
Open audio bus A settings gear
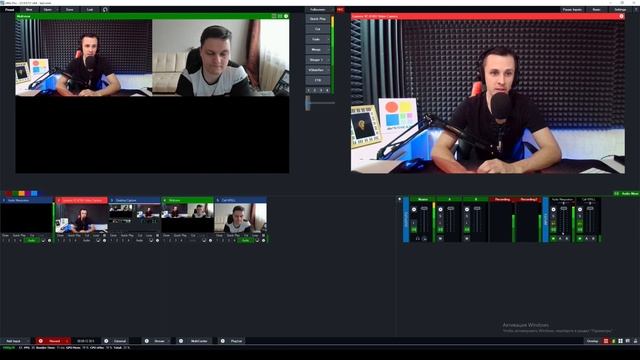coord(440,209)
